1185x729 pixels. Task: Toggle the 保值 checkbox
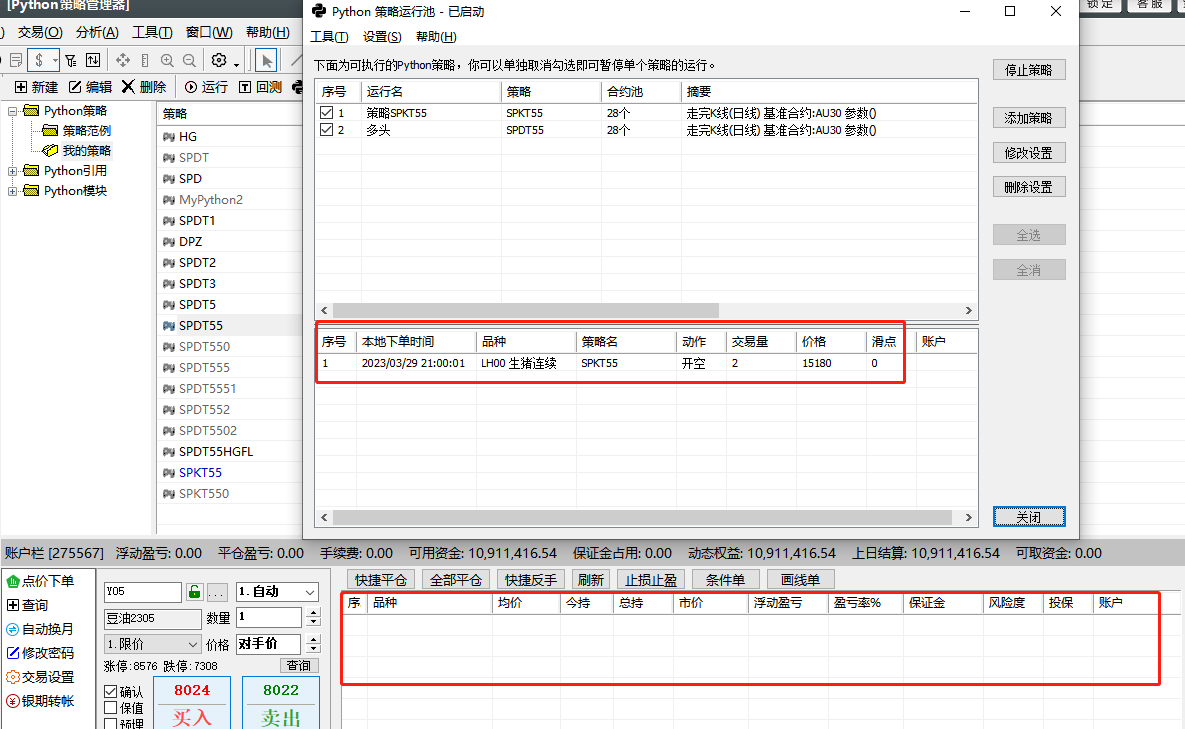click(x=111, y=707)
